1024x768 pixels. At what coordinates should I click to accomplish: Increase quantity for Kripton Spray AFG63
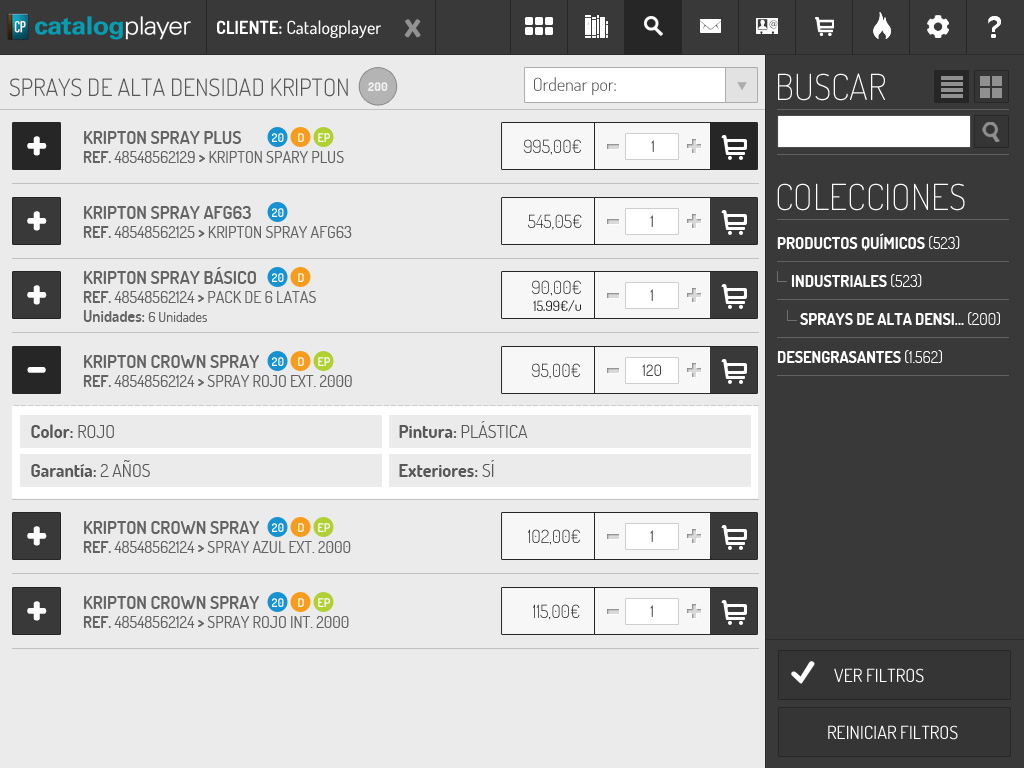694,221
